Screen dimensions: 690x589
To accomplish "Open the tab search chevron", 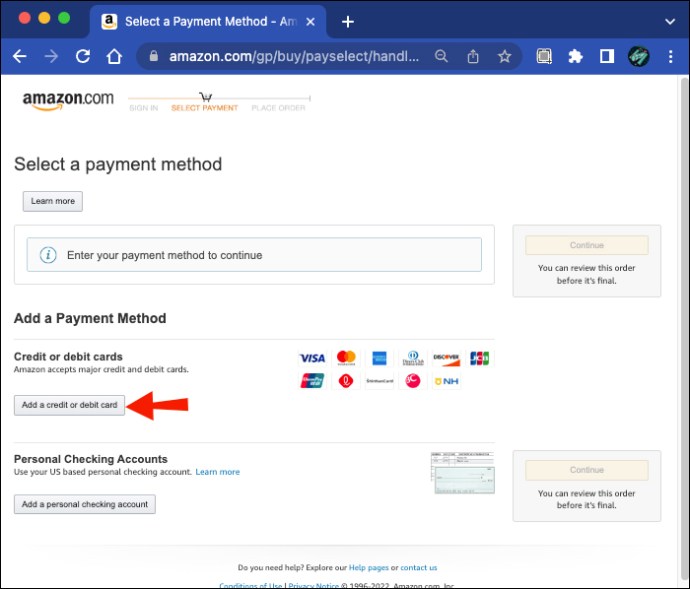I will coord(670,22).
